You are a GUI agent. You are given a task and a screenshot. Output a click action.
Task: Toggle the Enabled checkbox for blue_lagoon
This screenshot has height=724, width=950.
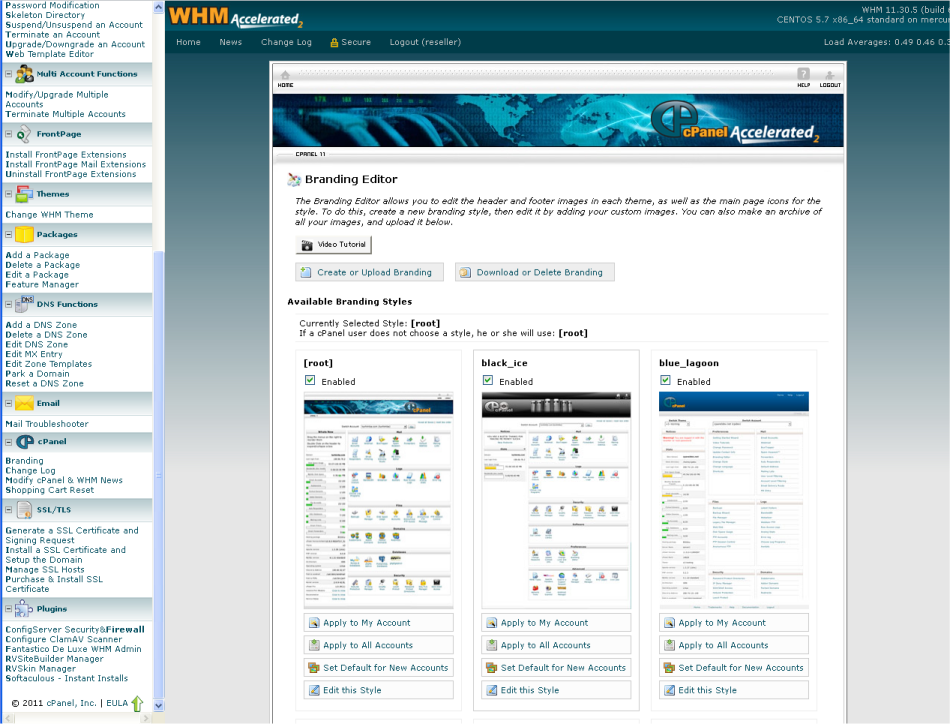point(665,380)
